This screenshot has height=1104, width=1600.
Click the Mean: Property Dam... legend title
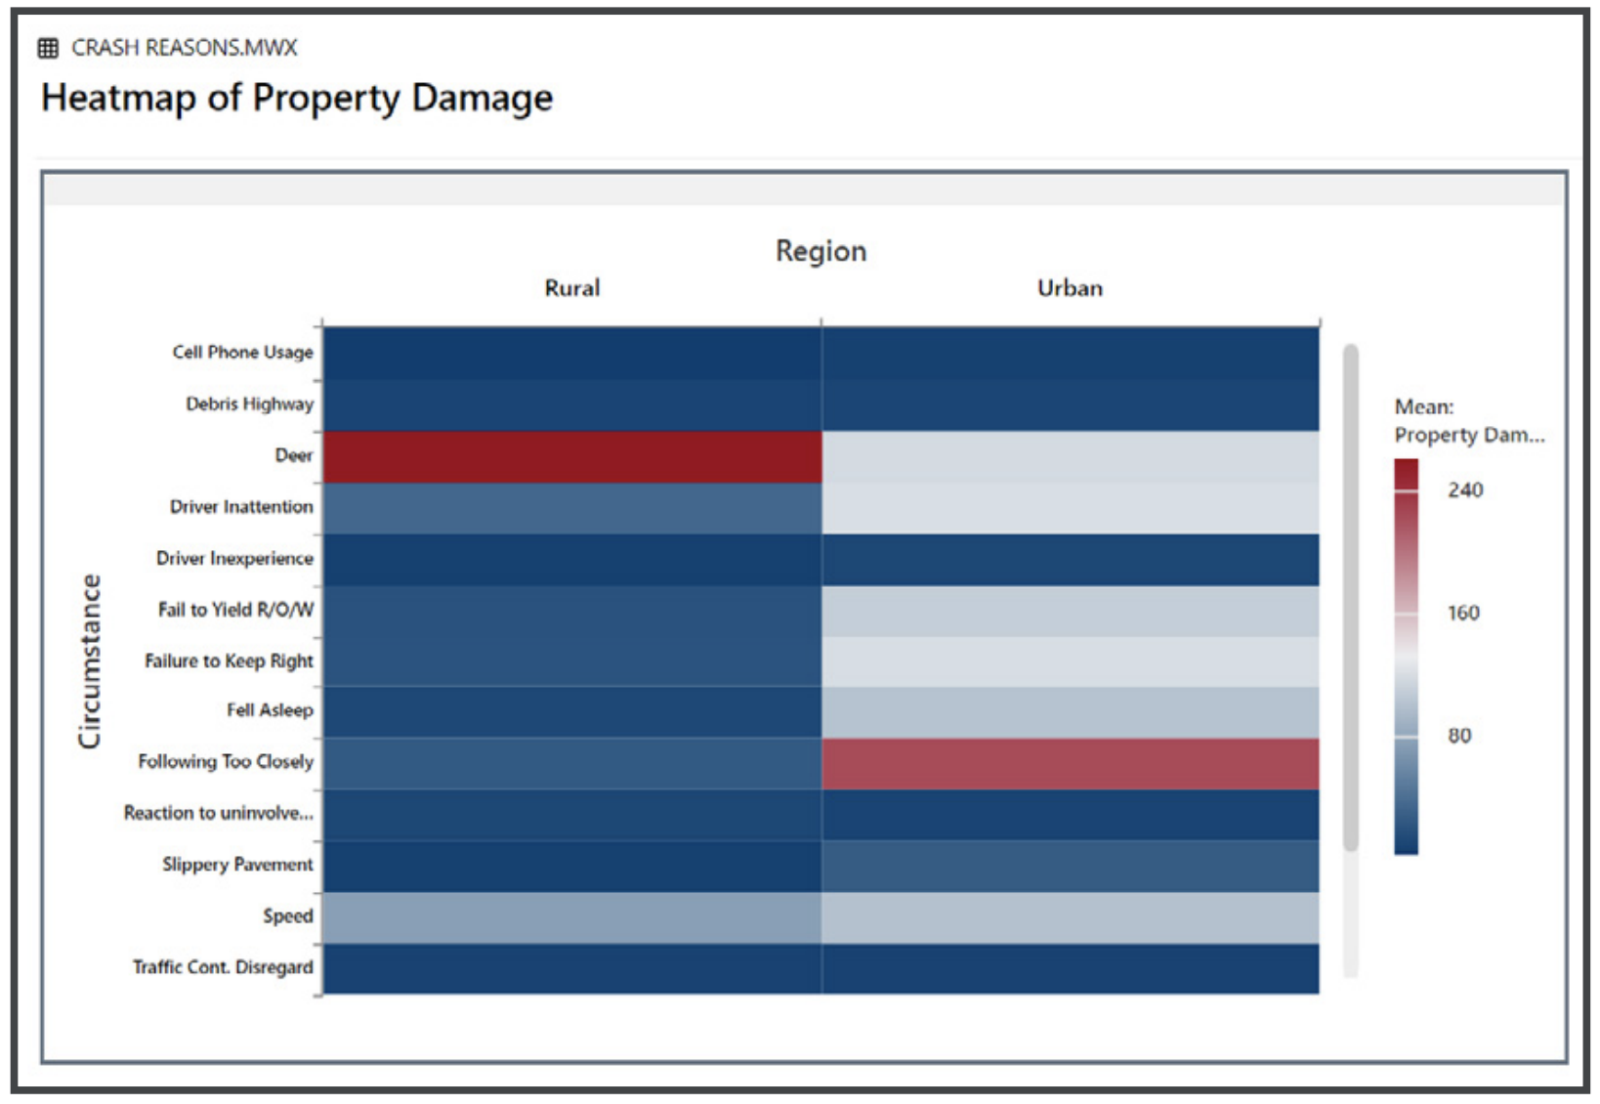1468,421
